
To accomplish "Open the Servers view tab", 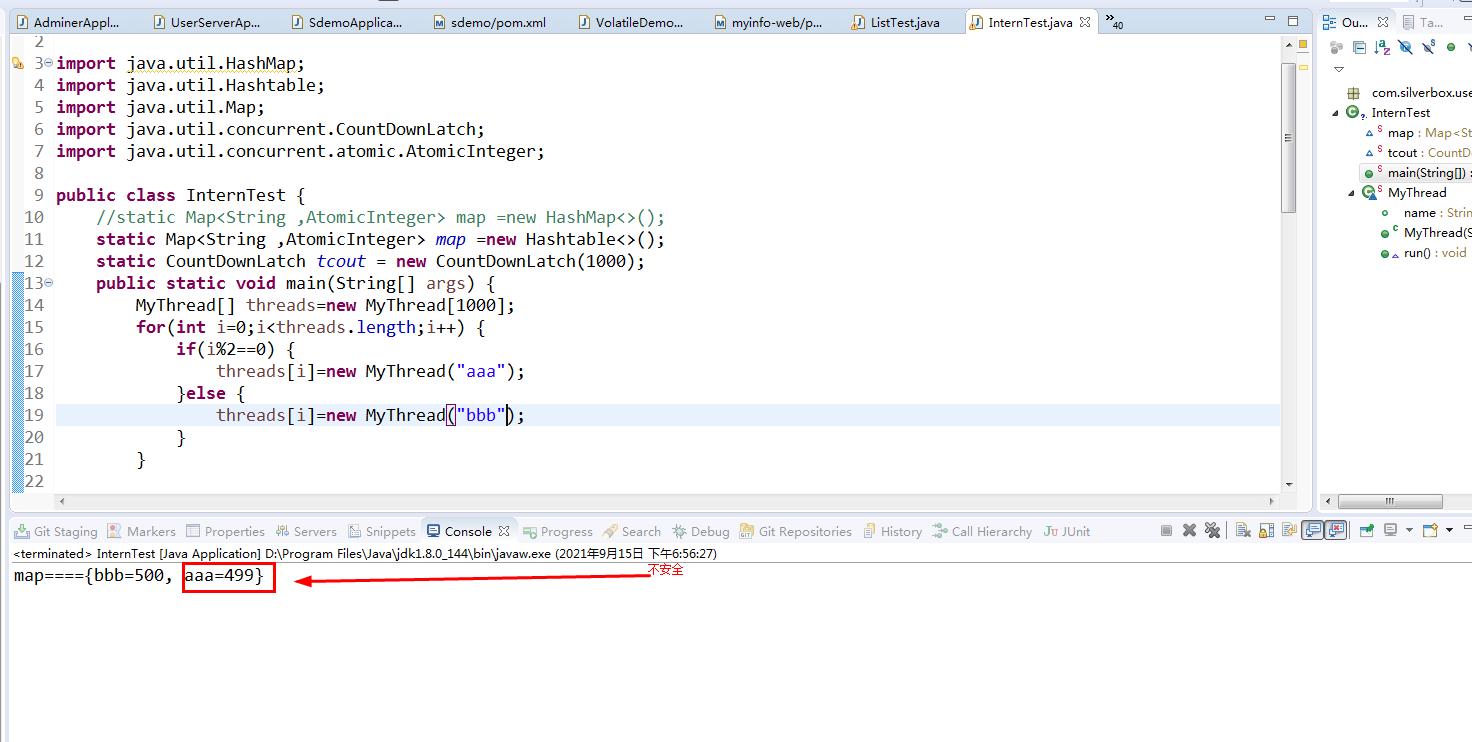I will click(305, 531).
